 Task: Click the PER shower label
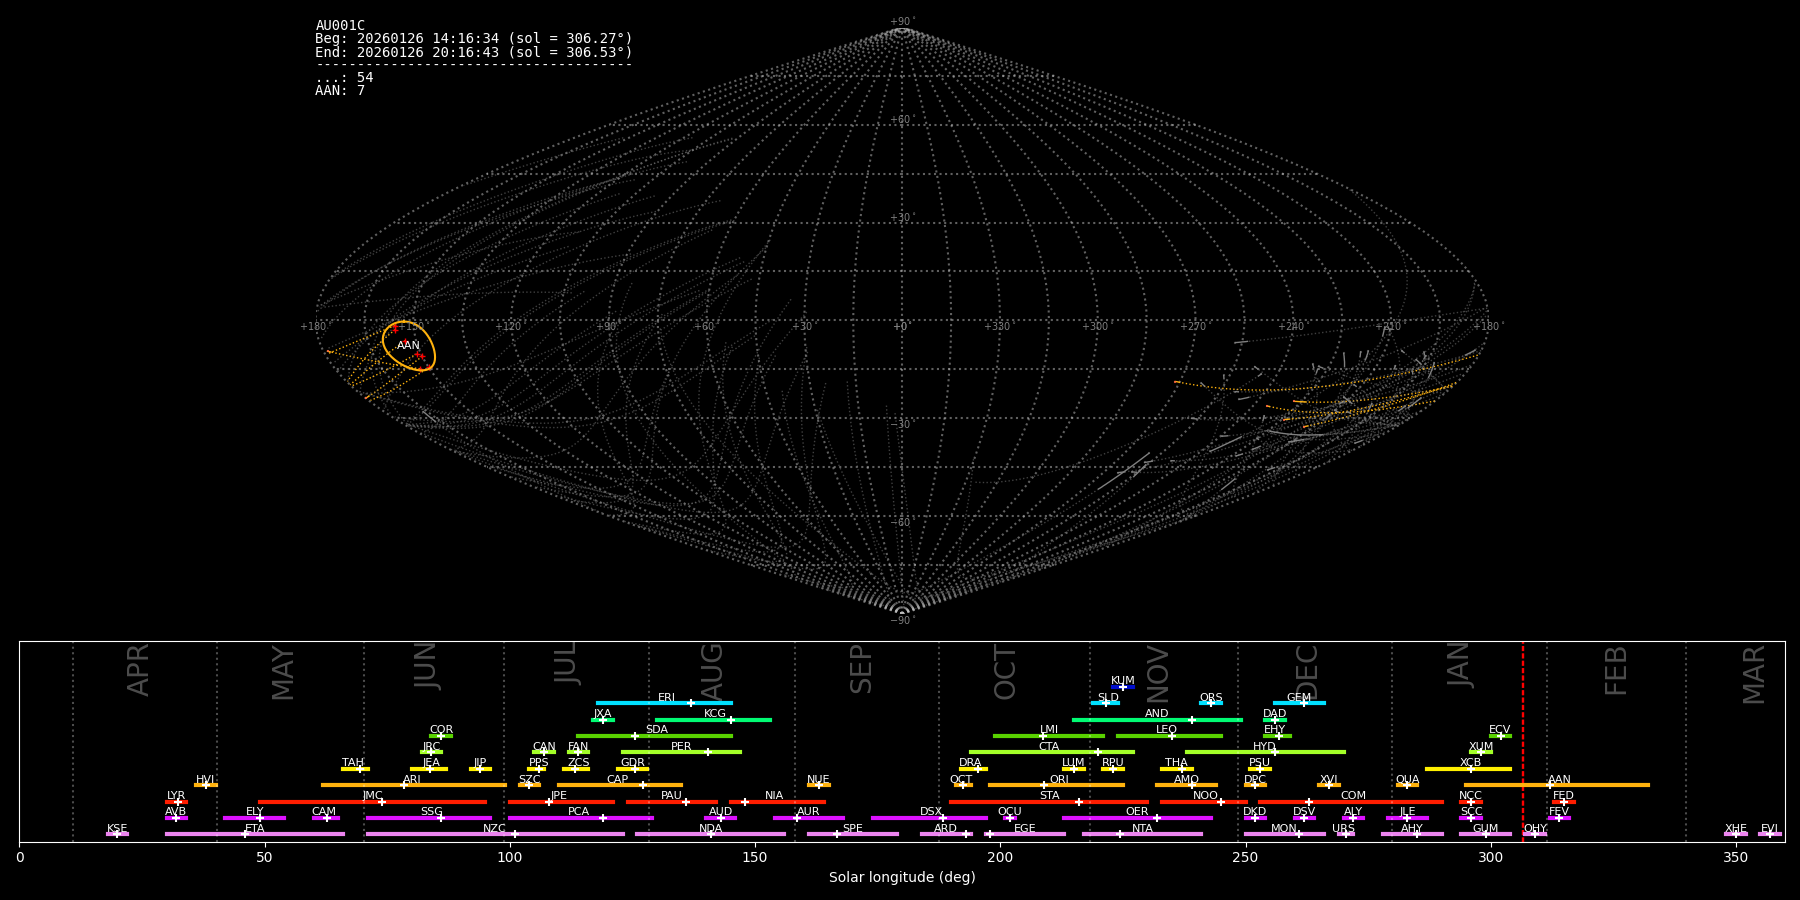[x=681, y=747]
